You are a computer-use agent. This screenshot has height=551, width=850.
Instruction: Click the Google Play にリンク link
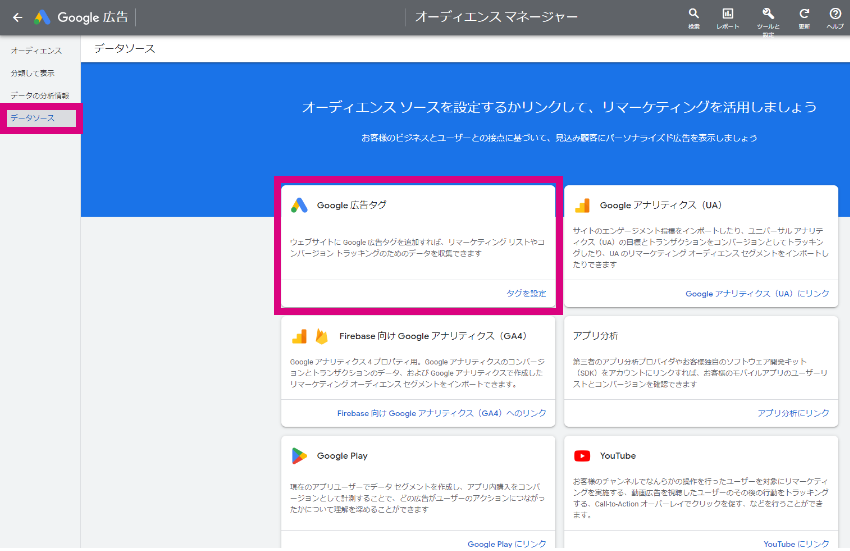pyautogui.click(x=507, y=543)
